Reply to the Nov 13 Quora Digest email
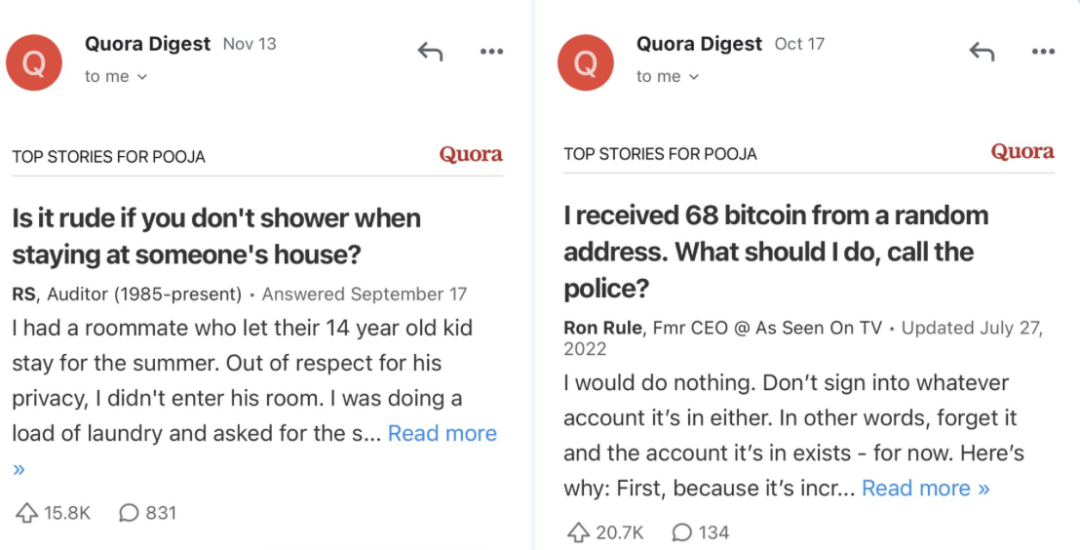Screen dimensions: 1080x550 (430, 52)
